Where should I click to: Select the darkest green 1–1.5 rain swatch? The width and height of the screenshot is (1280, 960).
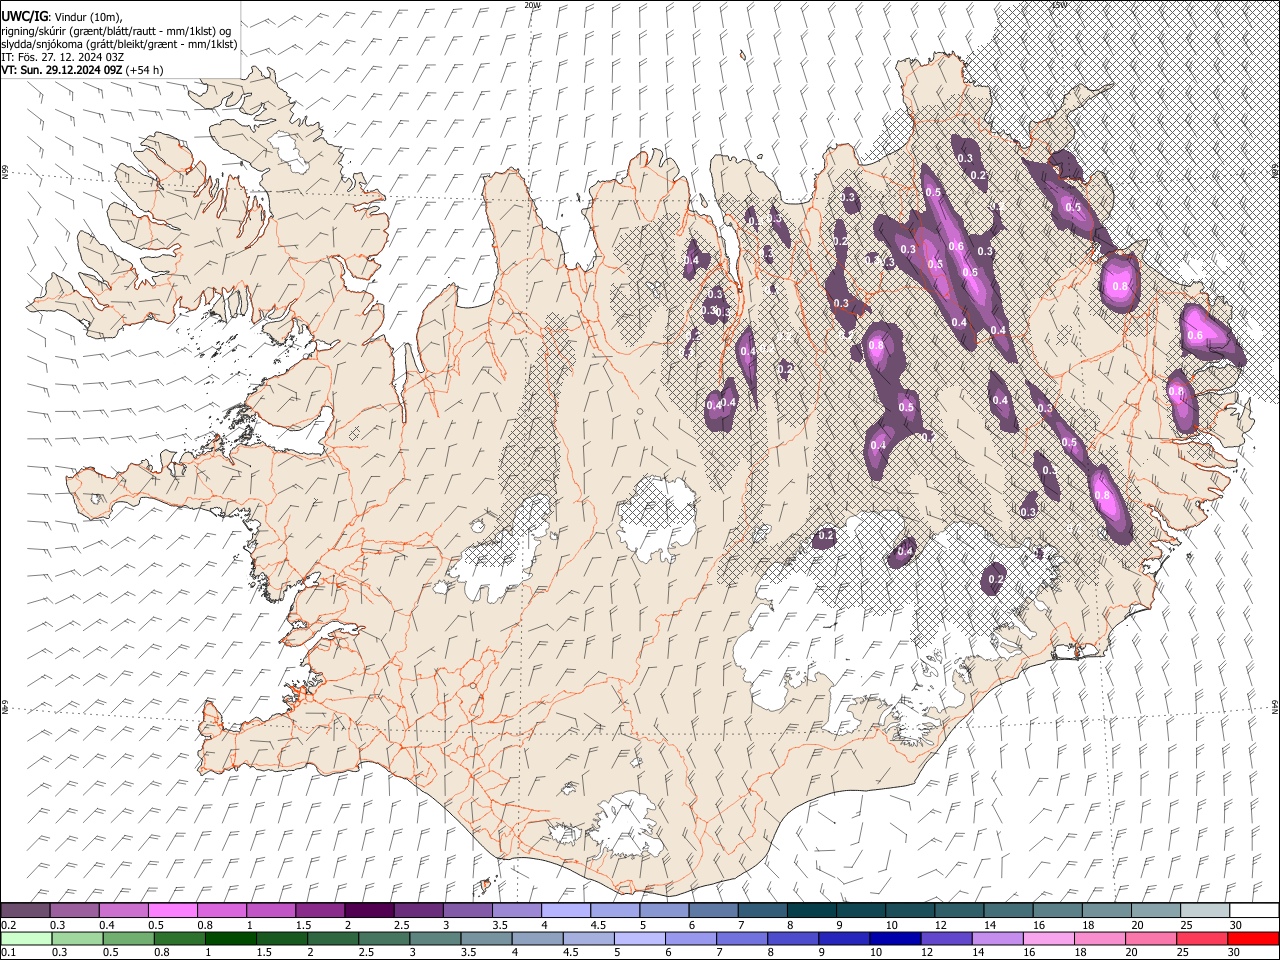(231, 938)
